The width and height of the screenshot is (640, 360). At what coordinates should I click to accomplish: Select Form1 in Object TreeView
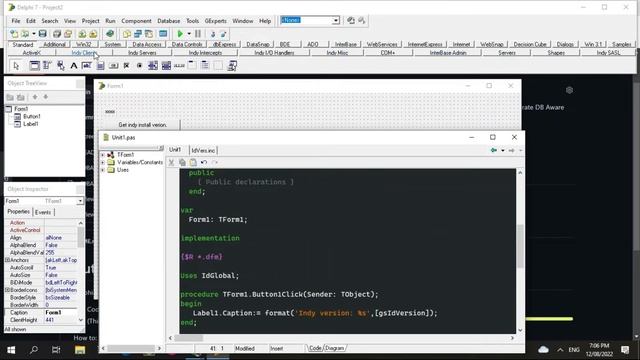pyautogui.click(x=21, y=109)
